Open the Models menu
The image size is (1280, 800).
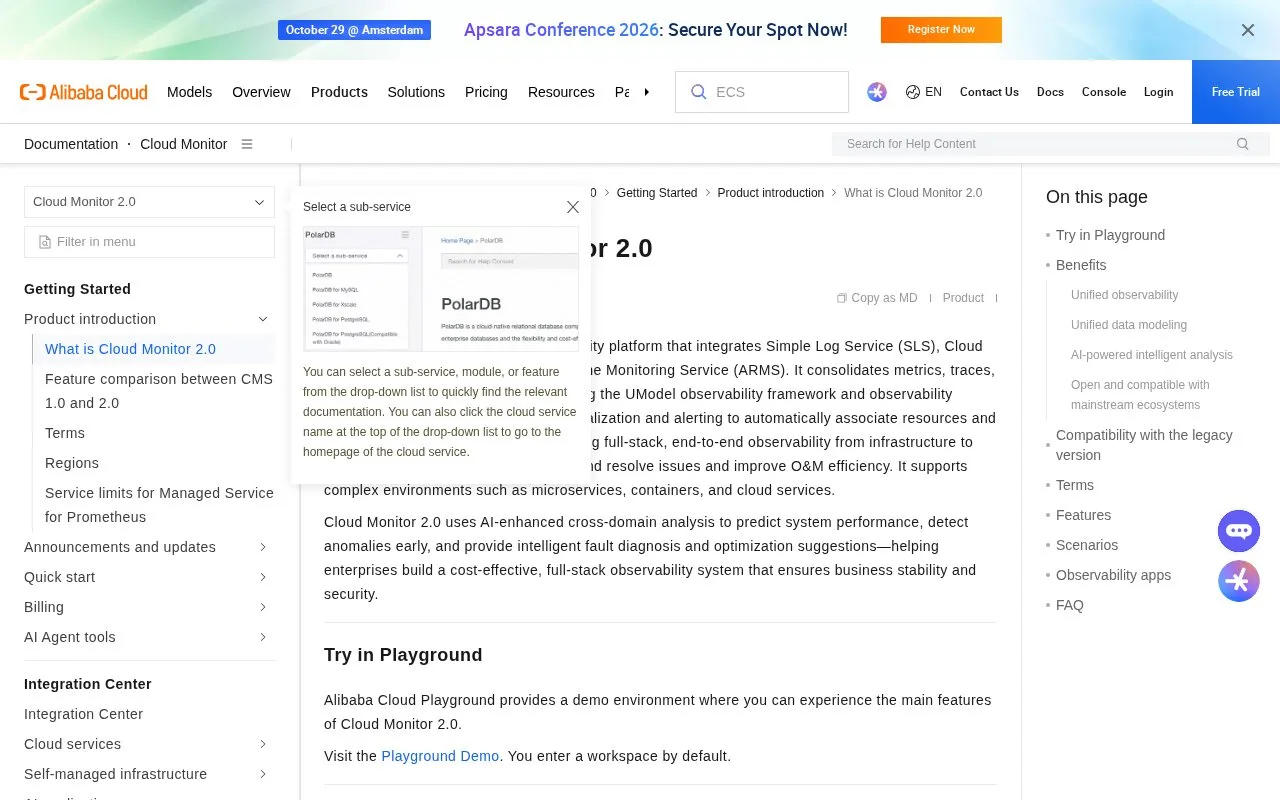click(189, 92)
